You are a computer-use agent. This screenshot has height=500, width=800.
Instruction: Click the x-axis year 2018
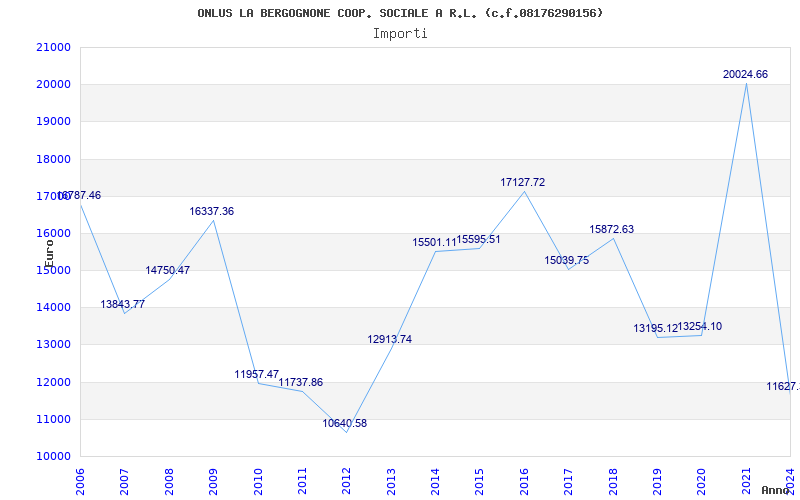(x=613, y=481)
